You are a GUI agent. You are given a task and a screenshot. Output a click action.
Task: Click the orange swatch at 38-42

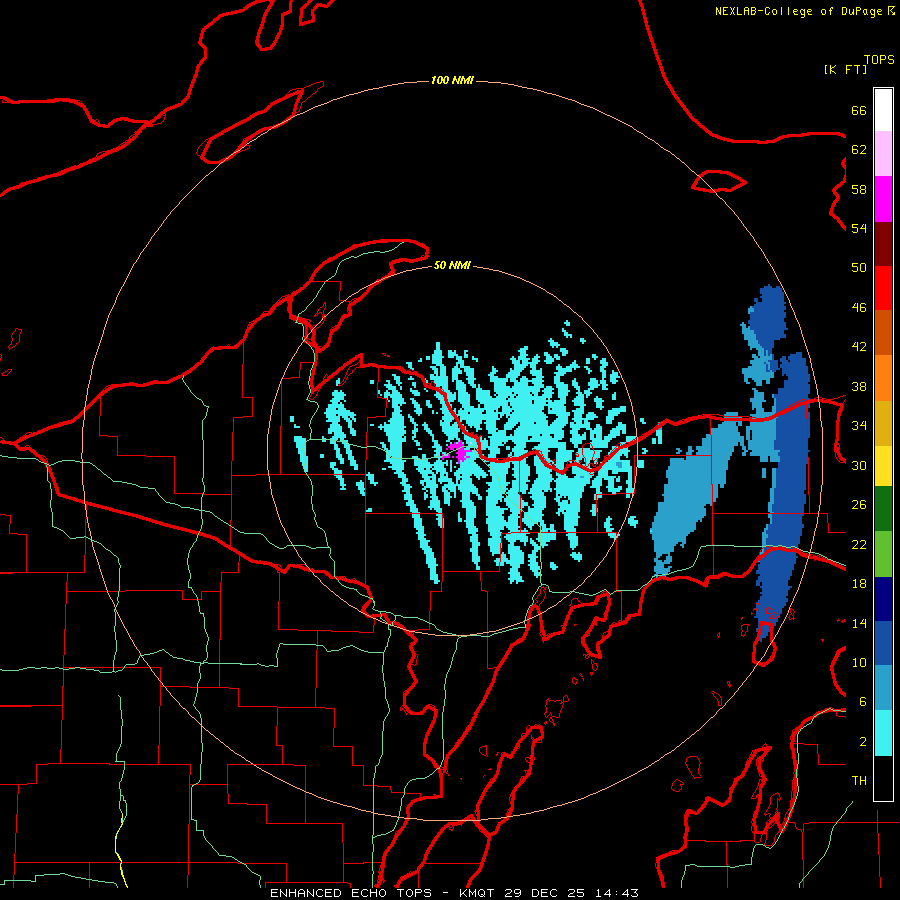pos(883,378)
